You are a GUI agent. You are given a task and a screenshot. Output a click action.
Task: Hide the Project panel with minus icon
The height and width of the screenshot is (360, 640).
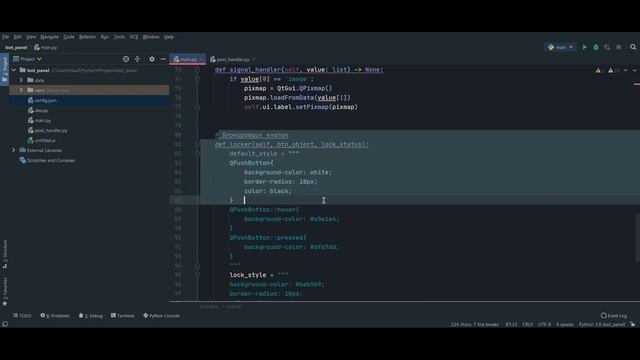coord(163,59)
